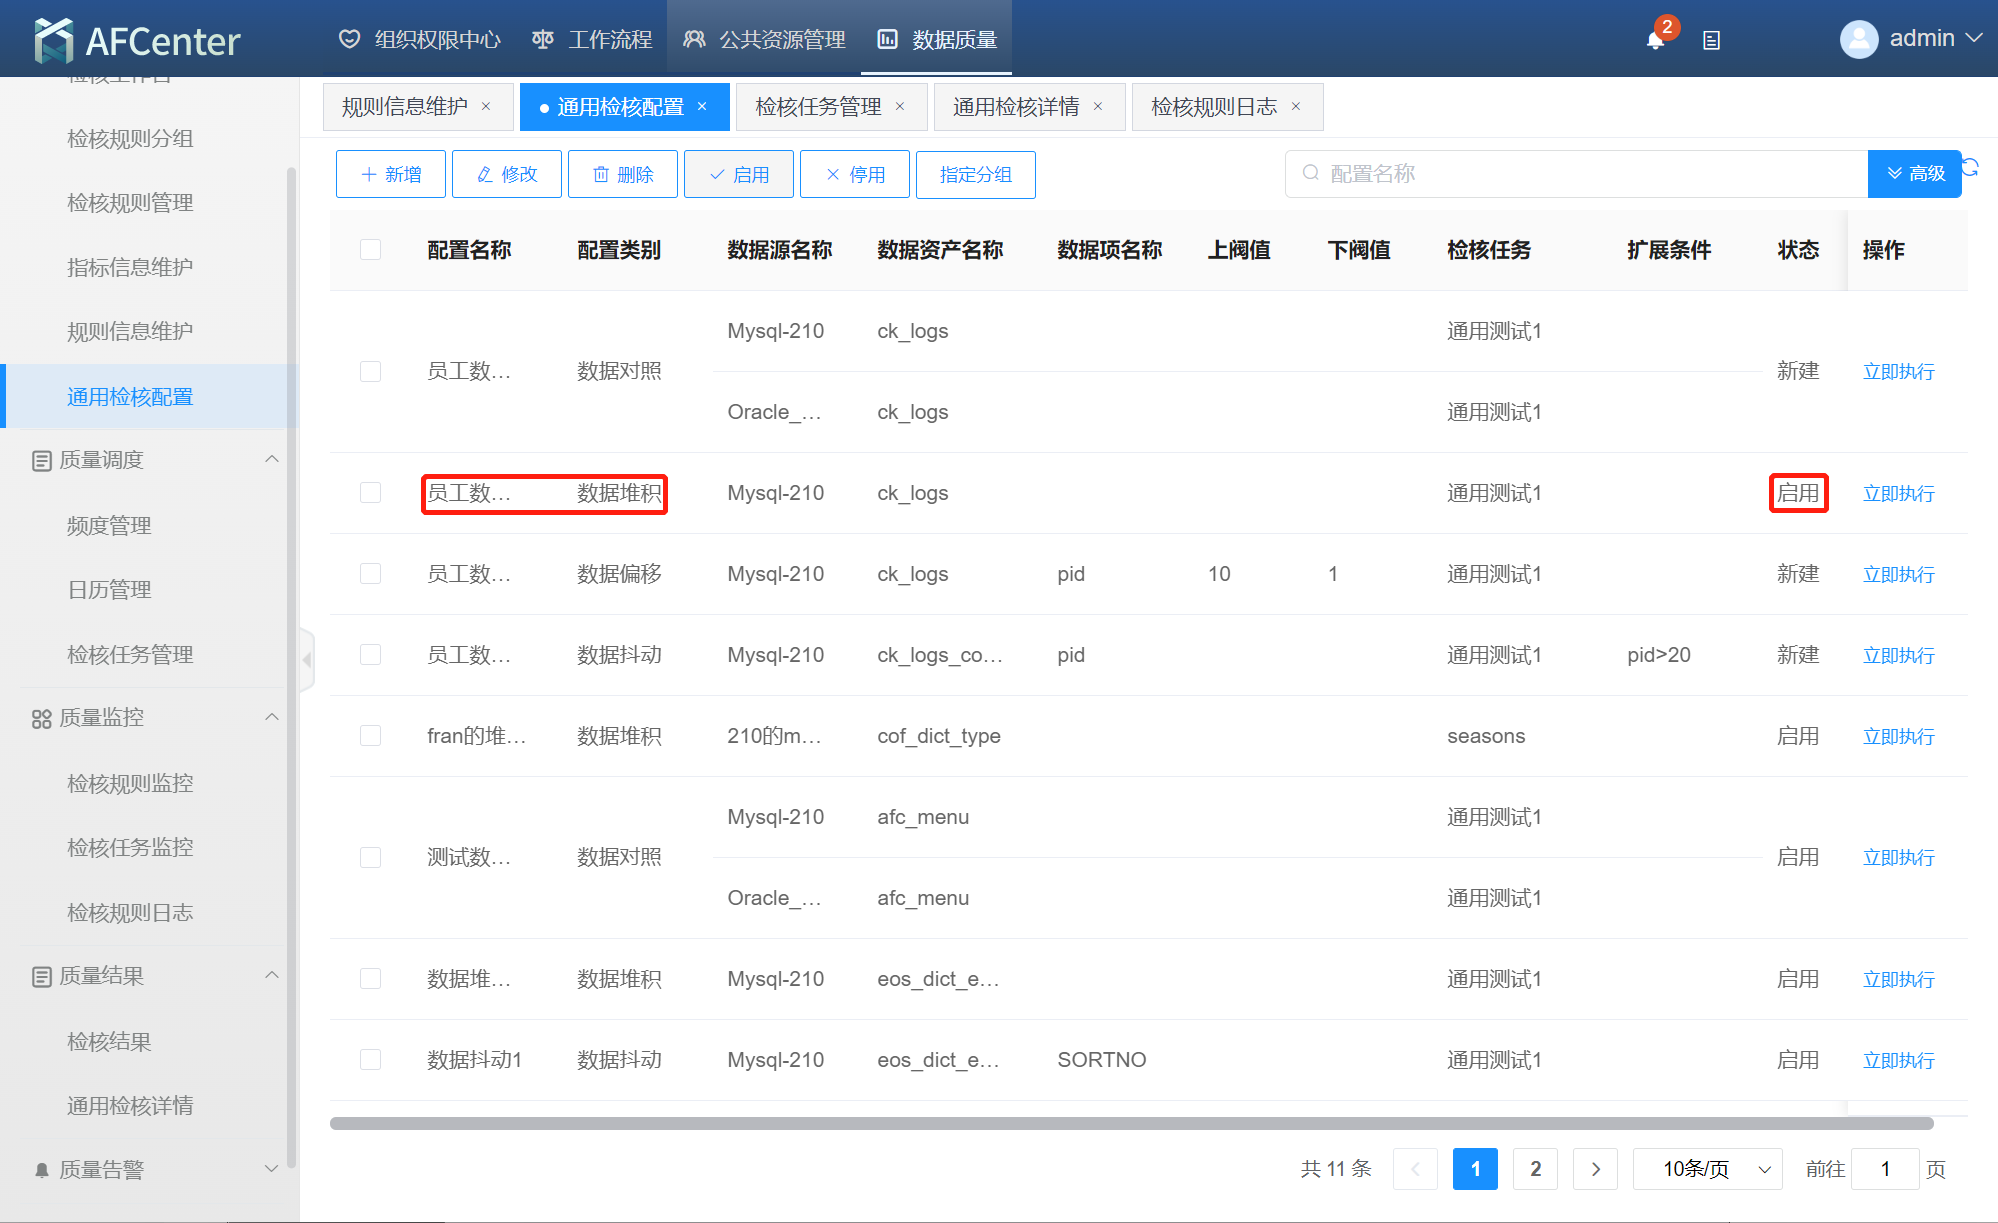Click the admin user avatar
The width and height of the screenshot is (1998, 1223).
click(1858, 39)
